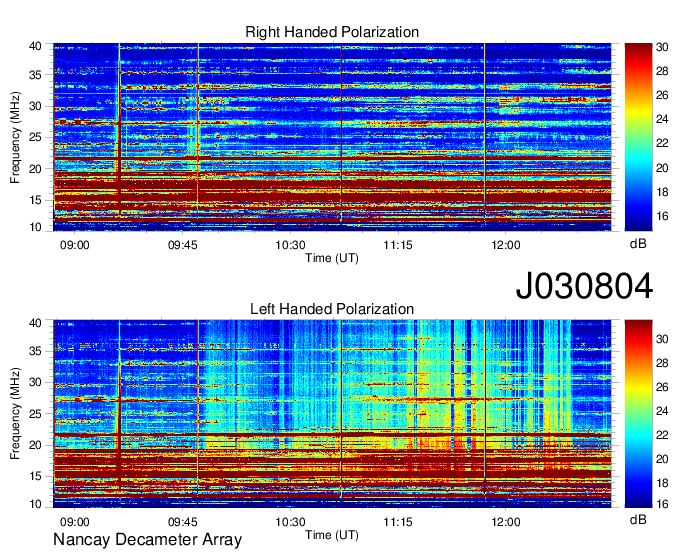Select 25 MHz frequency tick of Left Handed plot
Screen dimensions: 680x552
[x=35, y=414]
